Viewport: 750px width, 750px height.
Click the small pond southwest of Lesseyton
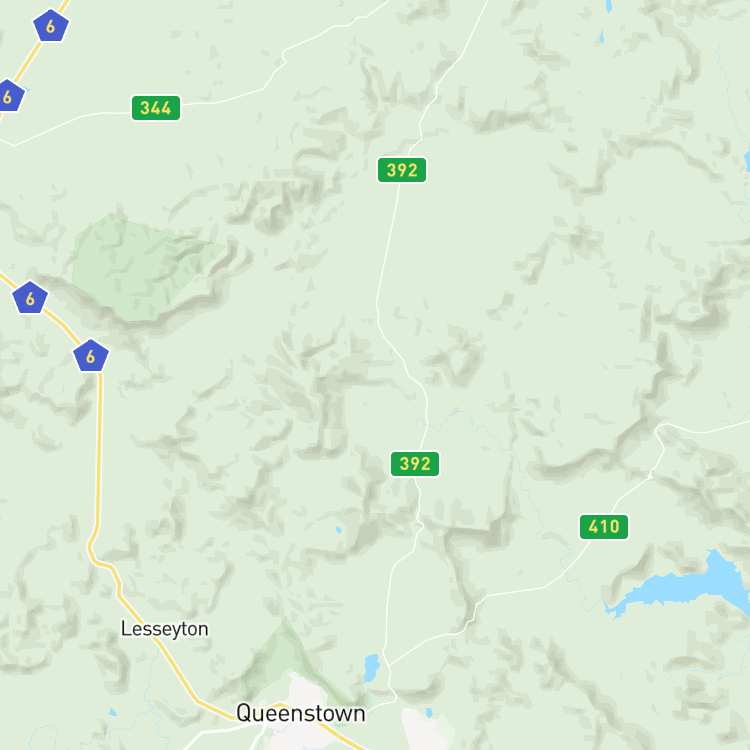pos(112,713)
